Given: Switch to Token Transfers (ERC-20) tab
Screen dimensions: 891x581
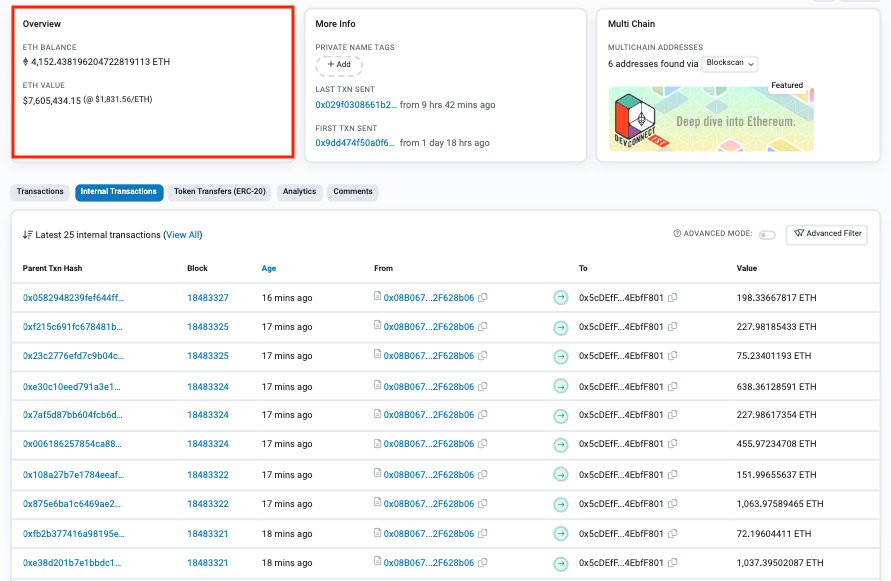Looking at the screenshot, I should coord(219,192).
